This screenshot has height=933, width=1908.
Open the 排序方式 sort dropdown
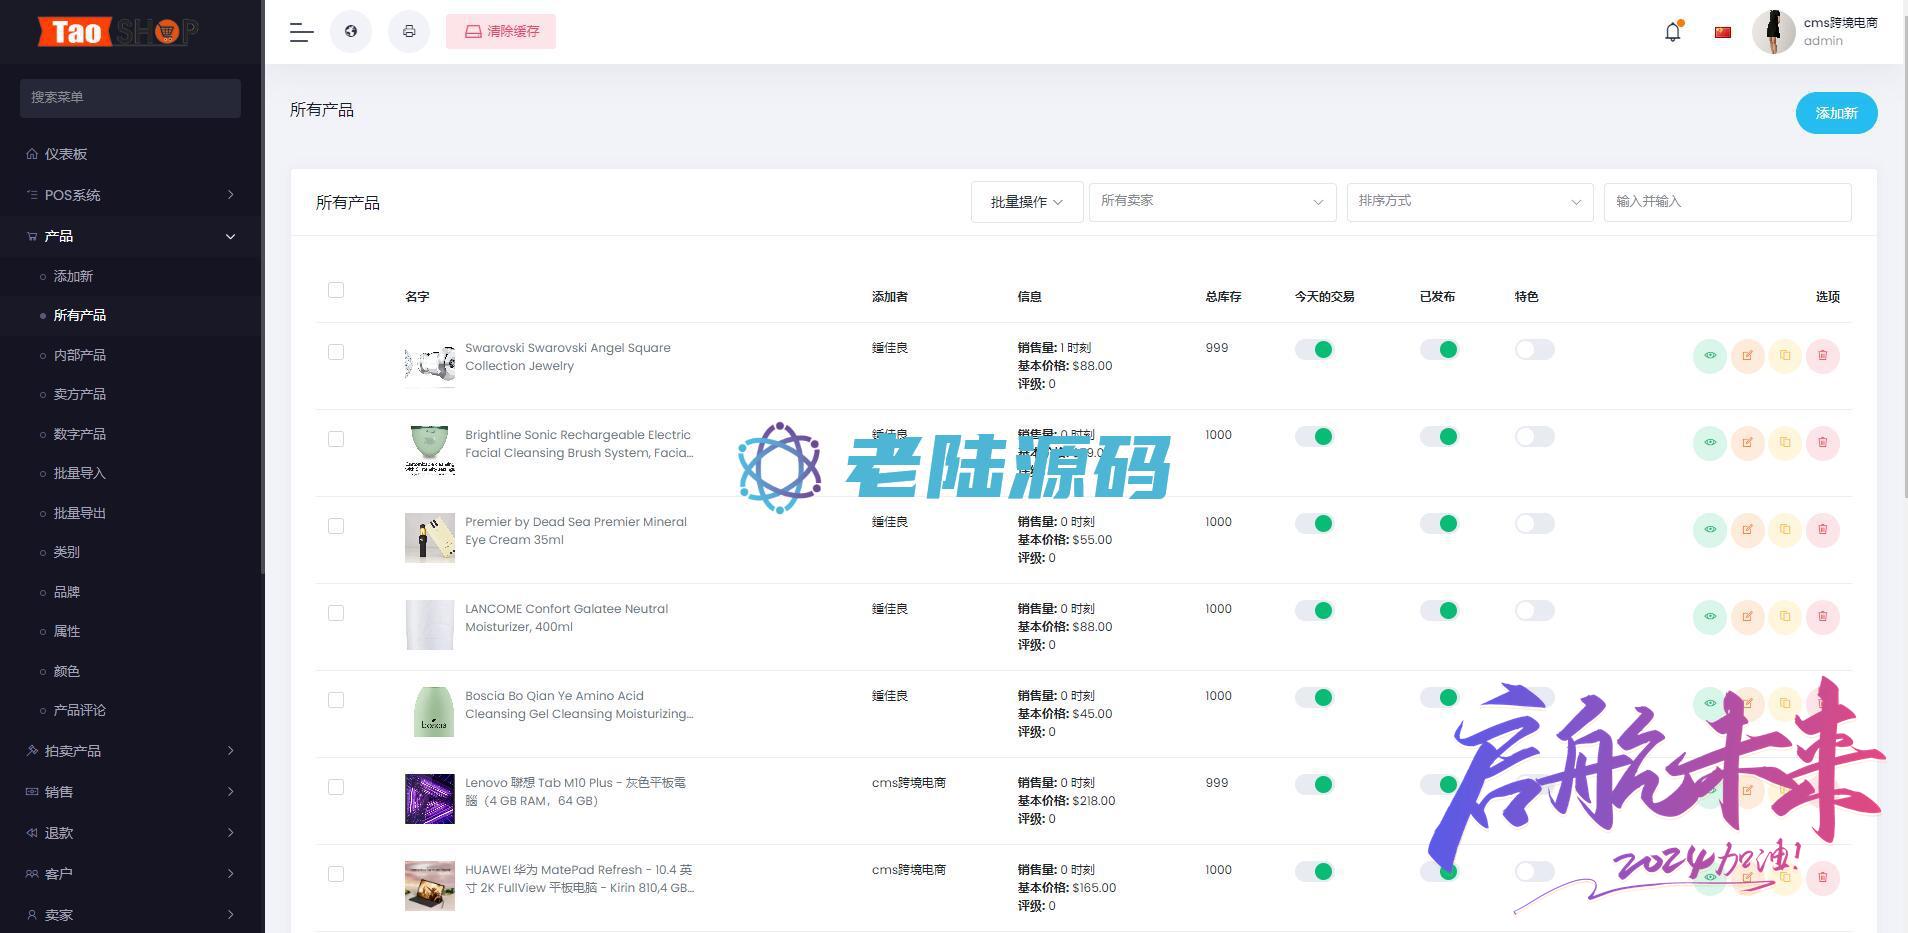[x=1470, y=202]
